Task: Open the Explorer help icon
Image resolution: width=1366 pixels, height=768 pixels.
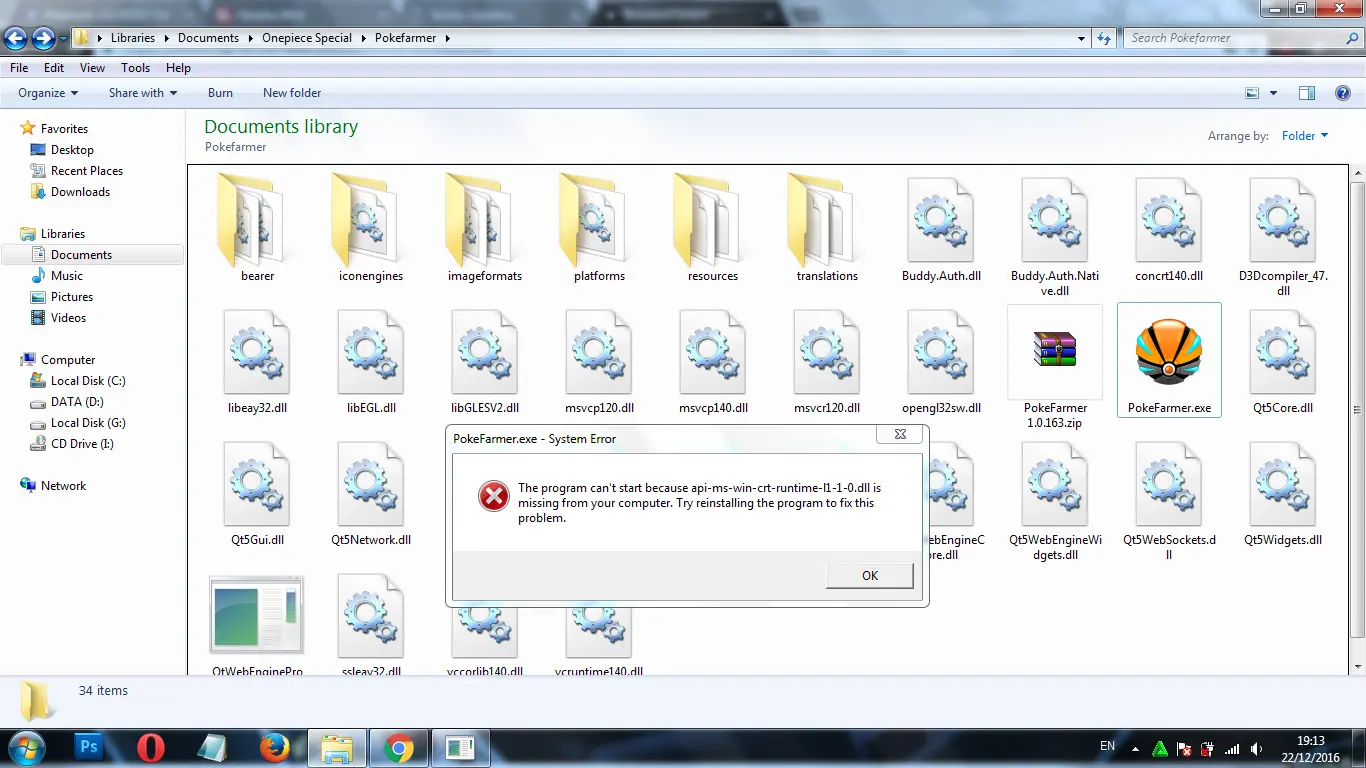Action: pos(1343,93)
